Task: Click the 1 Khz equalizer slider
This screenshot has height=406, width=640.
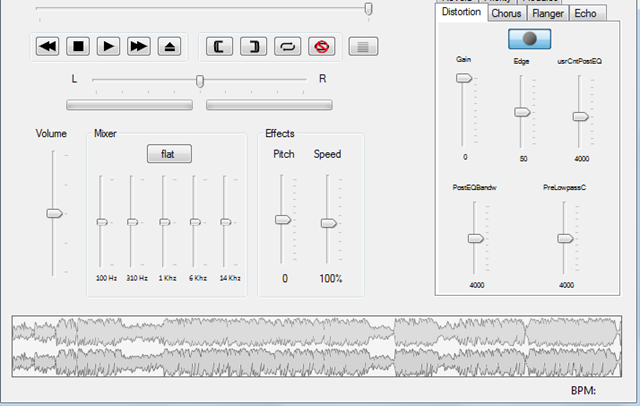Action: point(164,222)
